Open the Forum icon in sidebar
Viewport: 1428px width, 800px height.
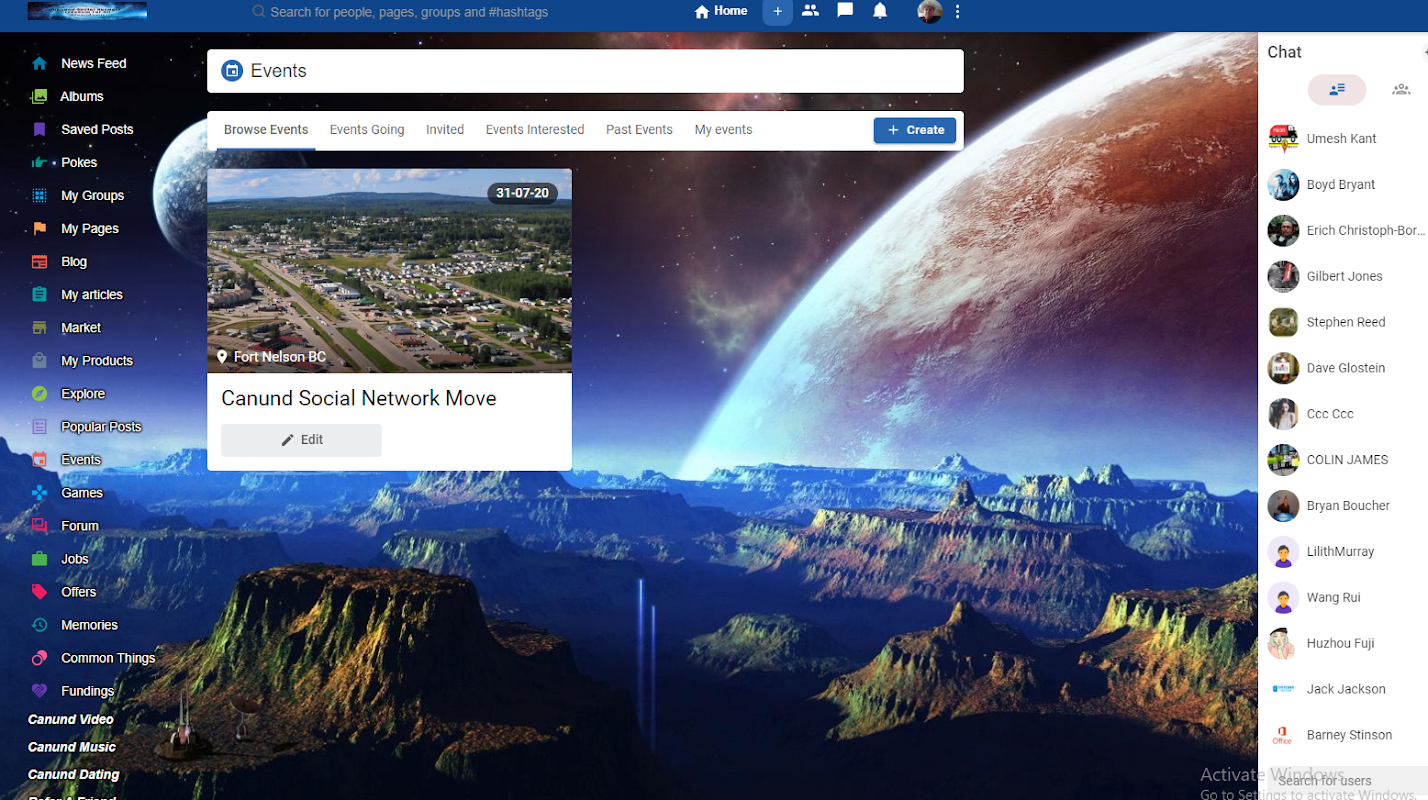click(x=39, y=525)
